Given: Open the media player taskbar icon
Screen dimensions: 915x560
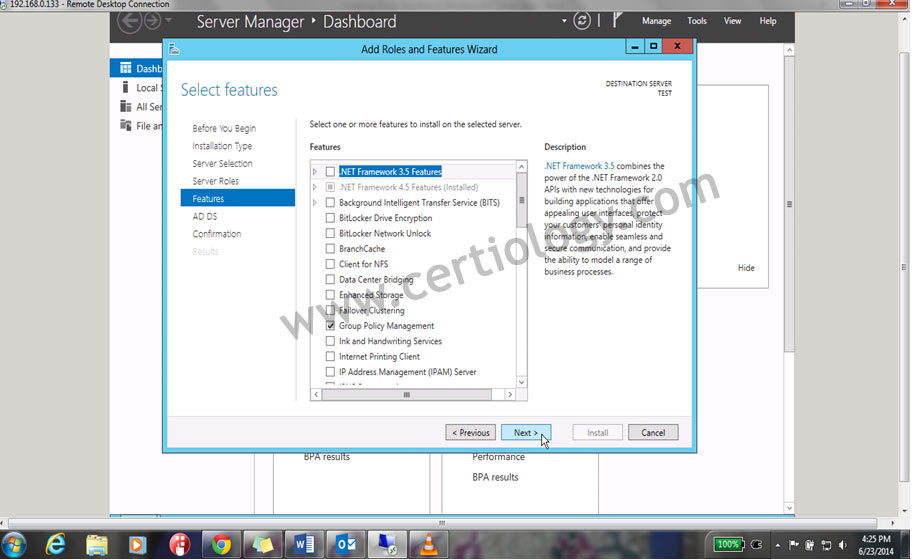Looking at the screenshot, I should click(x=137, y=545).
